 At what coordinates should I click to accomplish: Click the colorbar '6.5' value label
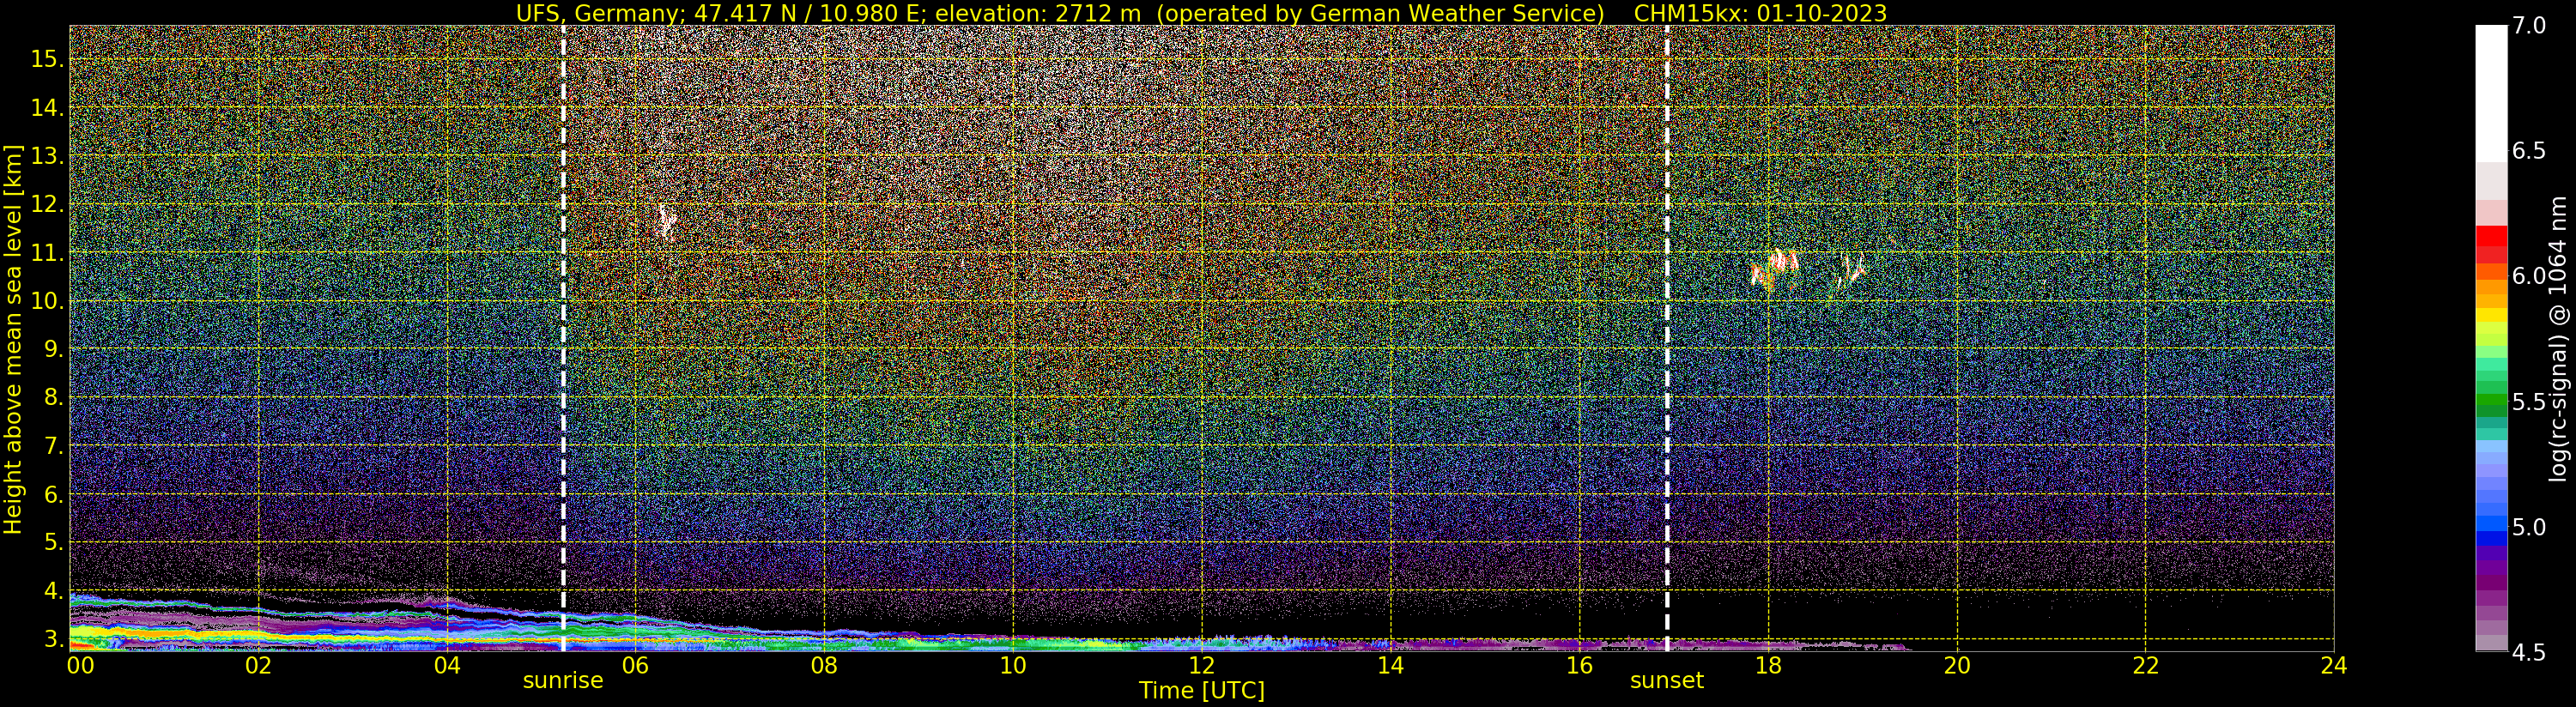click(2529, 151)
